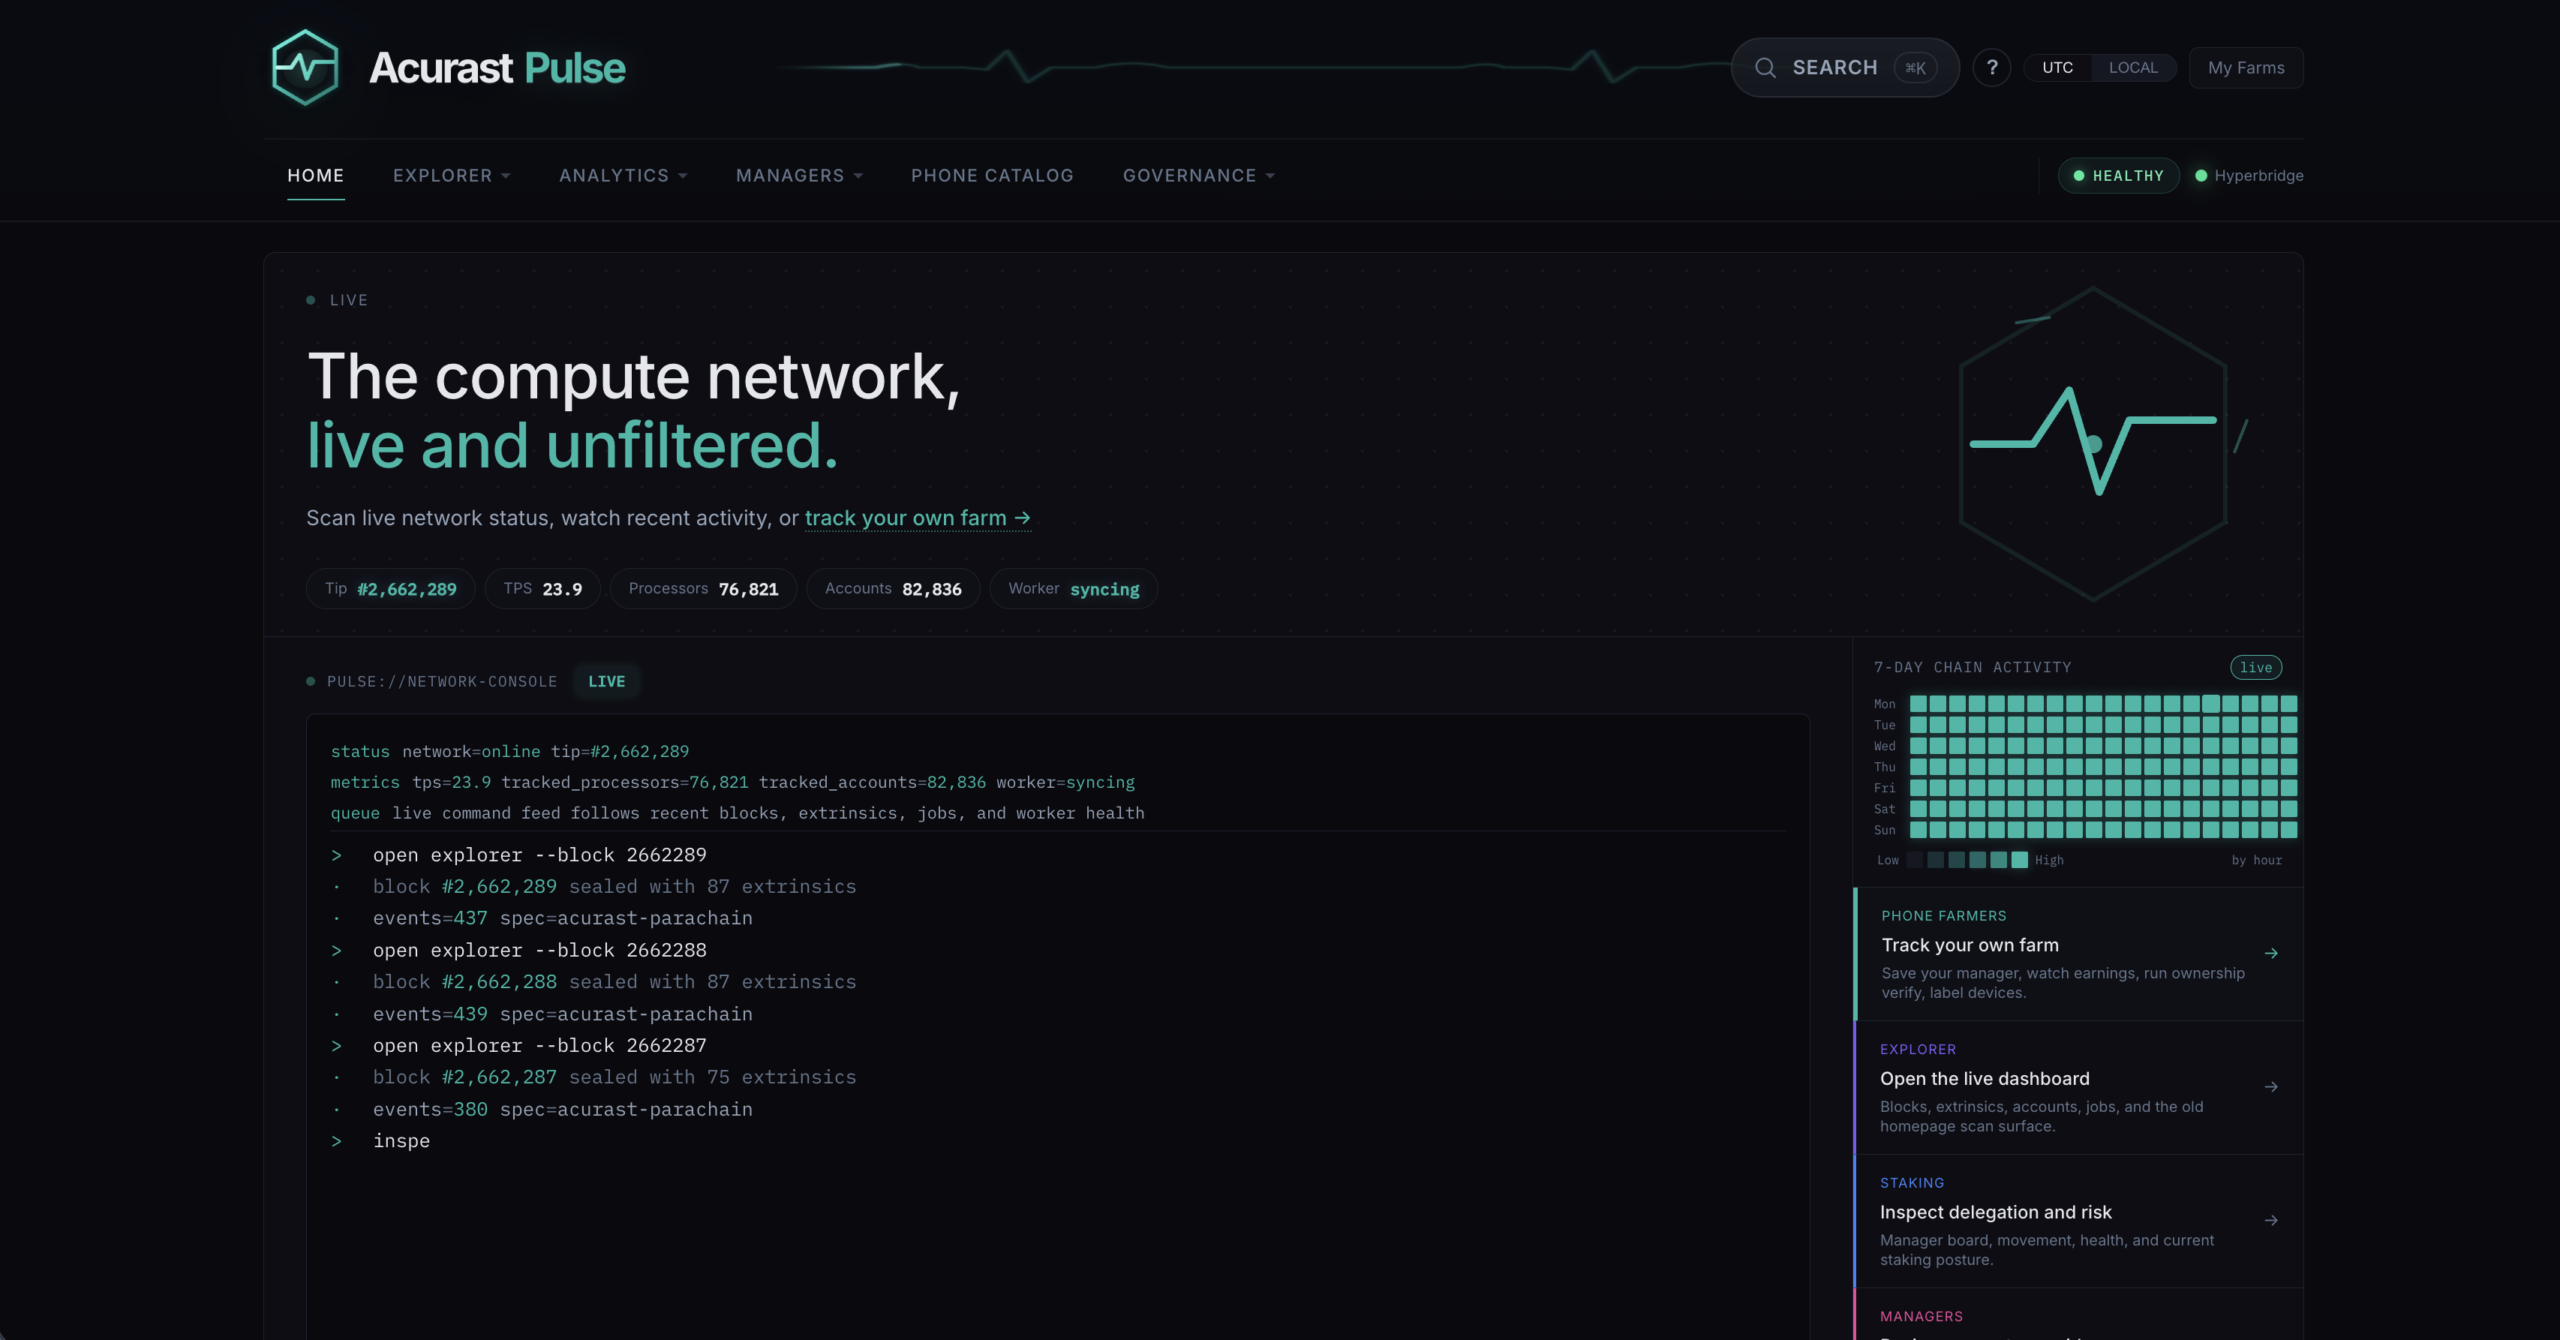Click the Sun row label in heatmap
The width and height of the screenshot is (2560, 1340).
coord(1884,830)
